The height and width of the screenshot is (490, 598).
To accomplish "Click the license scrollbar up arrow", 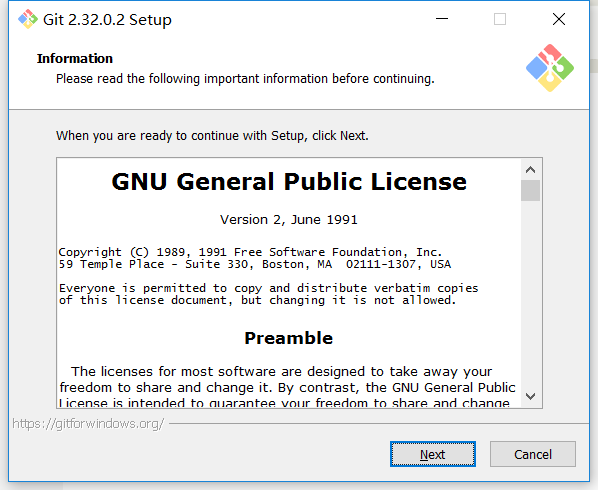I will [x=530, y=170].
